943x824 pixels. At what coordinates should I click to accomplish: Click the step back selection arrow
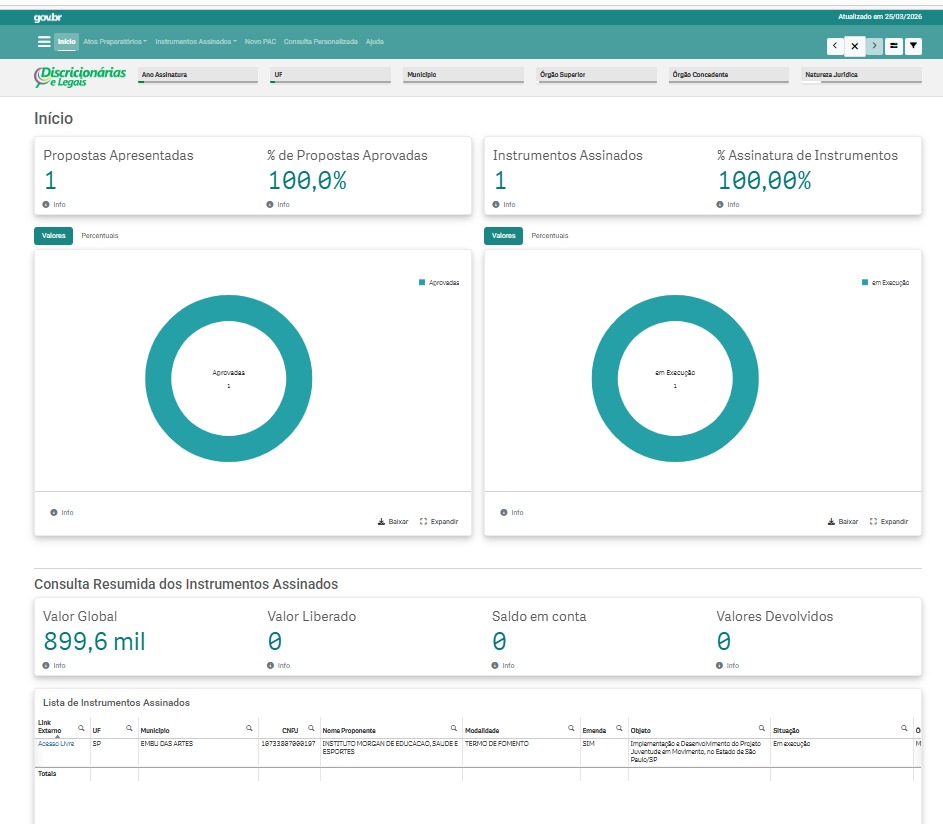tap(835, 46)
